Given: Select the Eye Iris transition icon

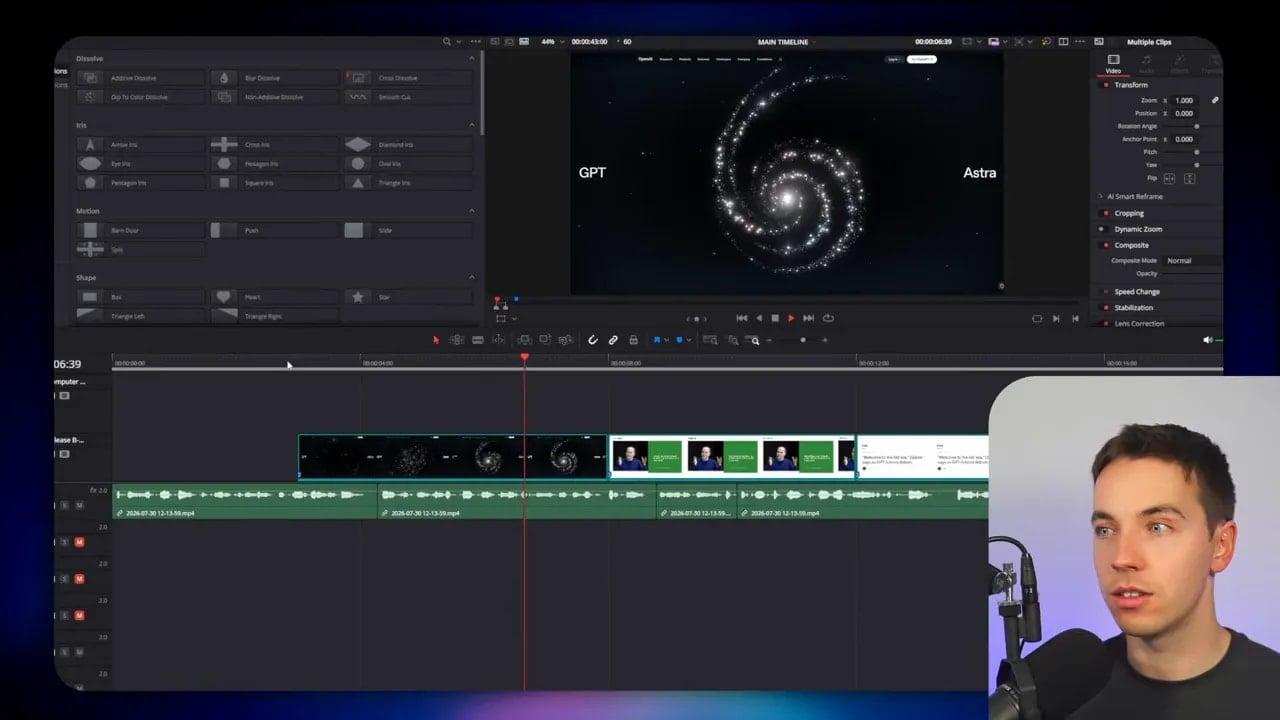Looking at the screenshot, I should click(x=90, y=163).
